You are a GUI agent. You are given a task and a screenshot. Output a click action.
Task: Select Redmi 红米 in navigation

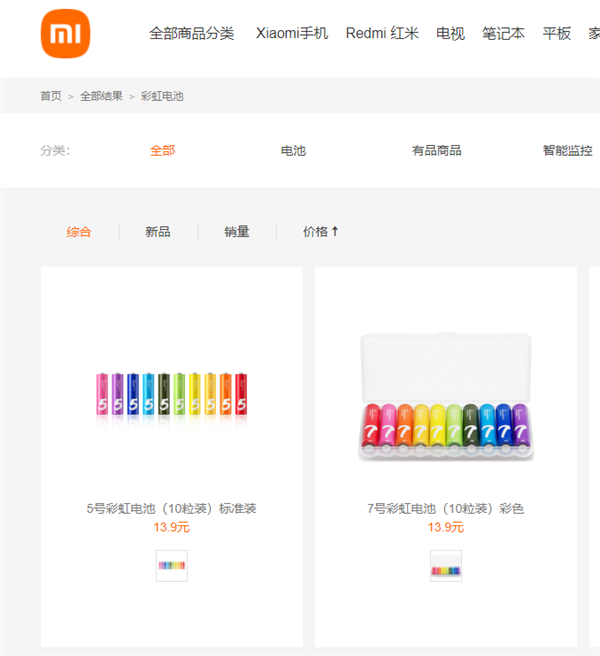click(x=381, y=34)
